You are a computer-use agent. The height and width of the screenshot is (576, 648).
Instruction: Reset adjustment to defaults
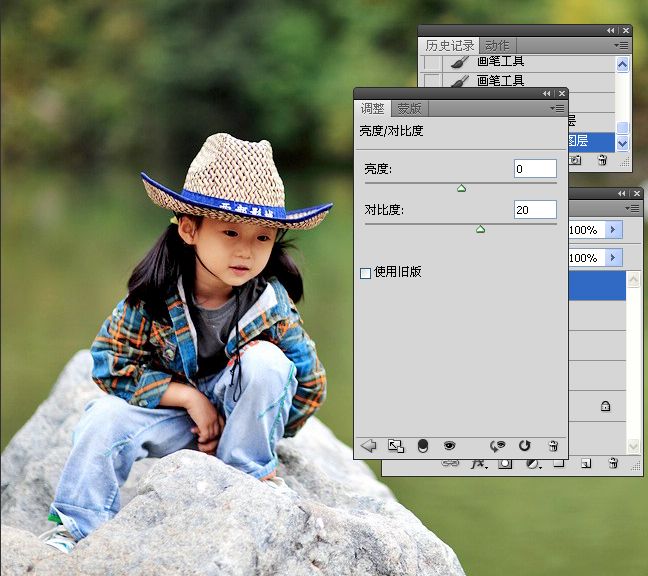pos(524,445)
